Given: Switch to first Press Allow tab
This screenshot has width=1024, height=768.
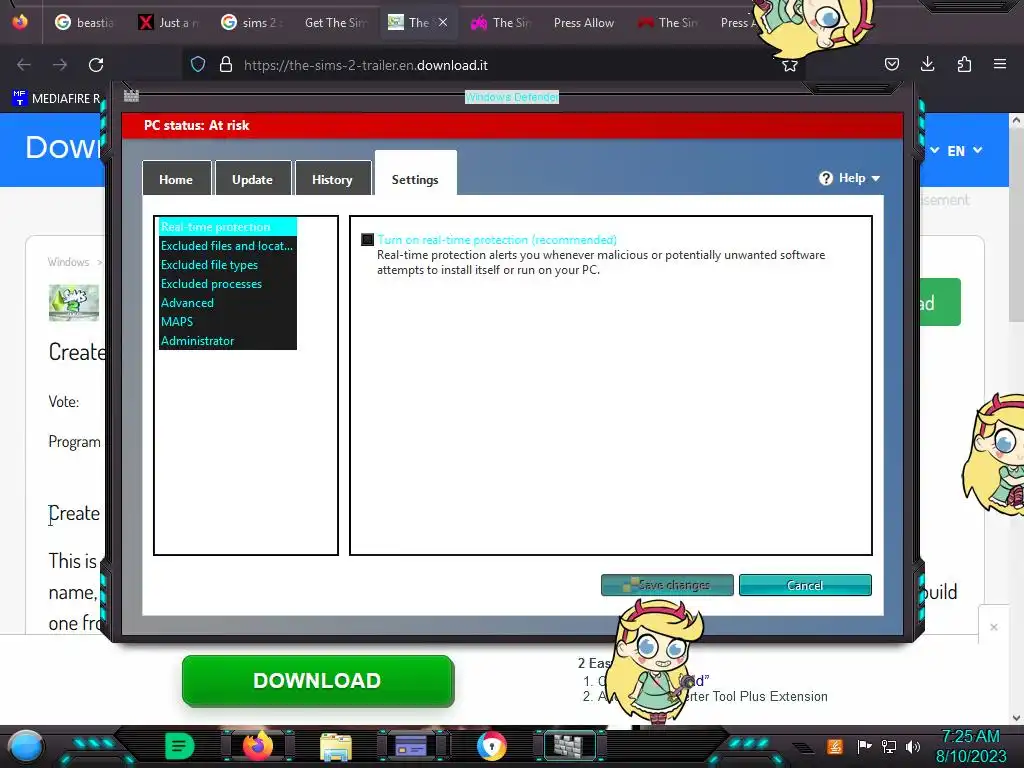Looking at the screenshot, I should (x=584, y=23).
